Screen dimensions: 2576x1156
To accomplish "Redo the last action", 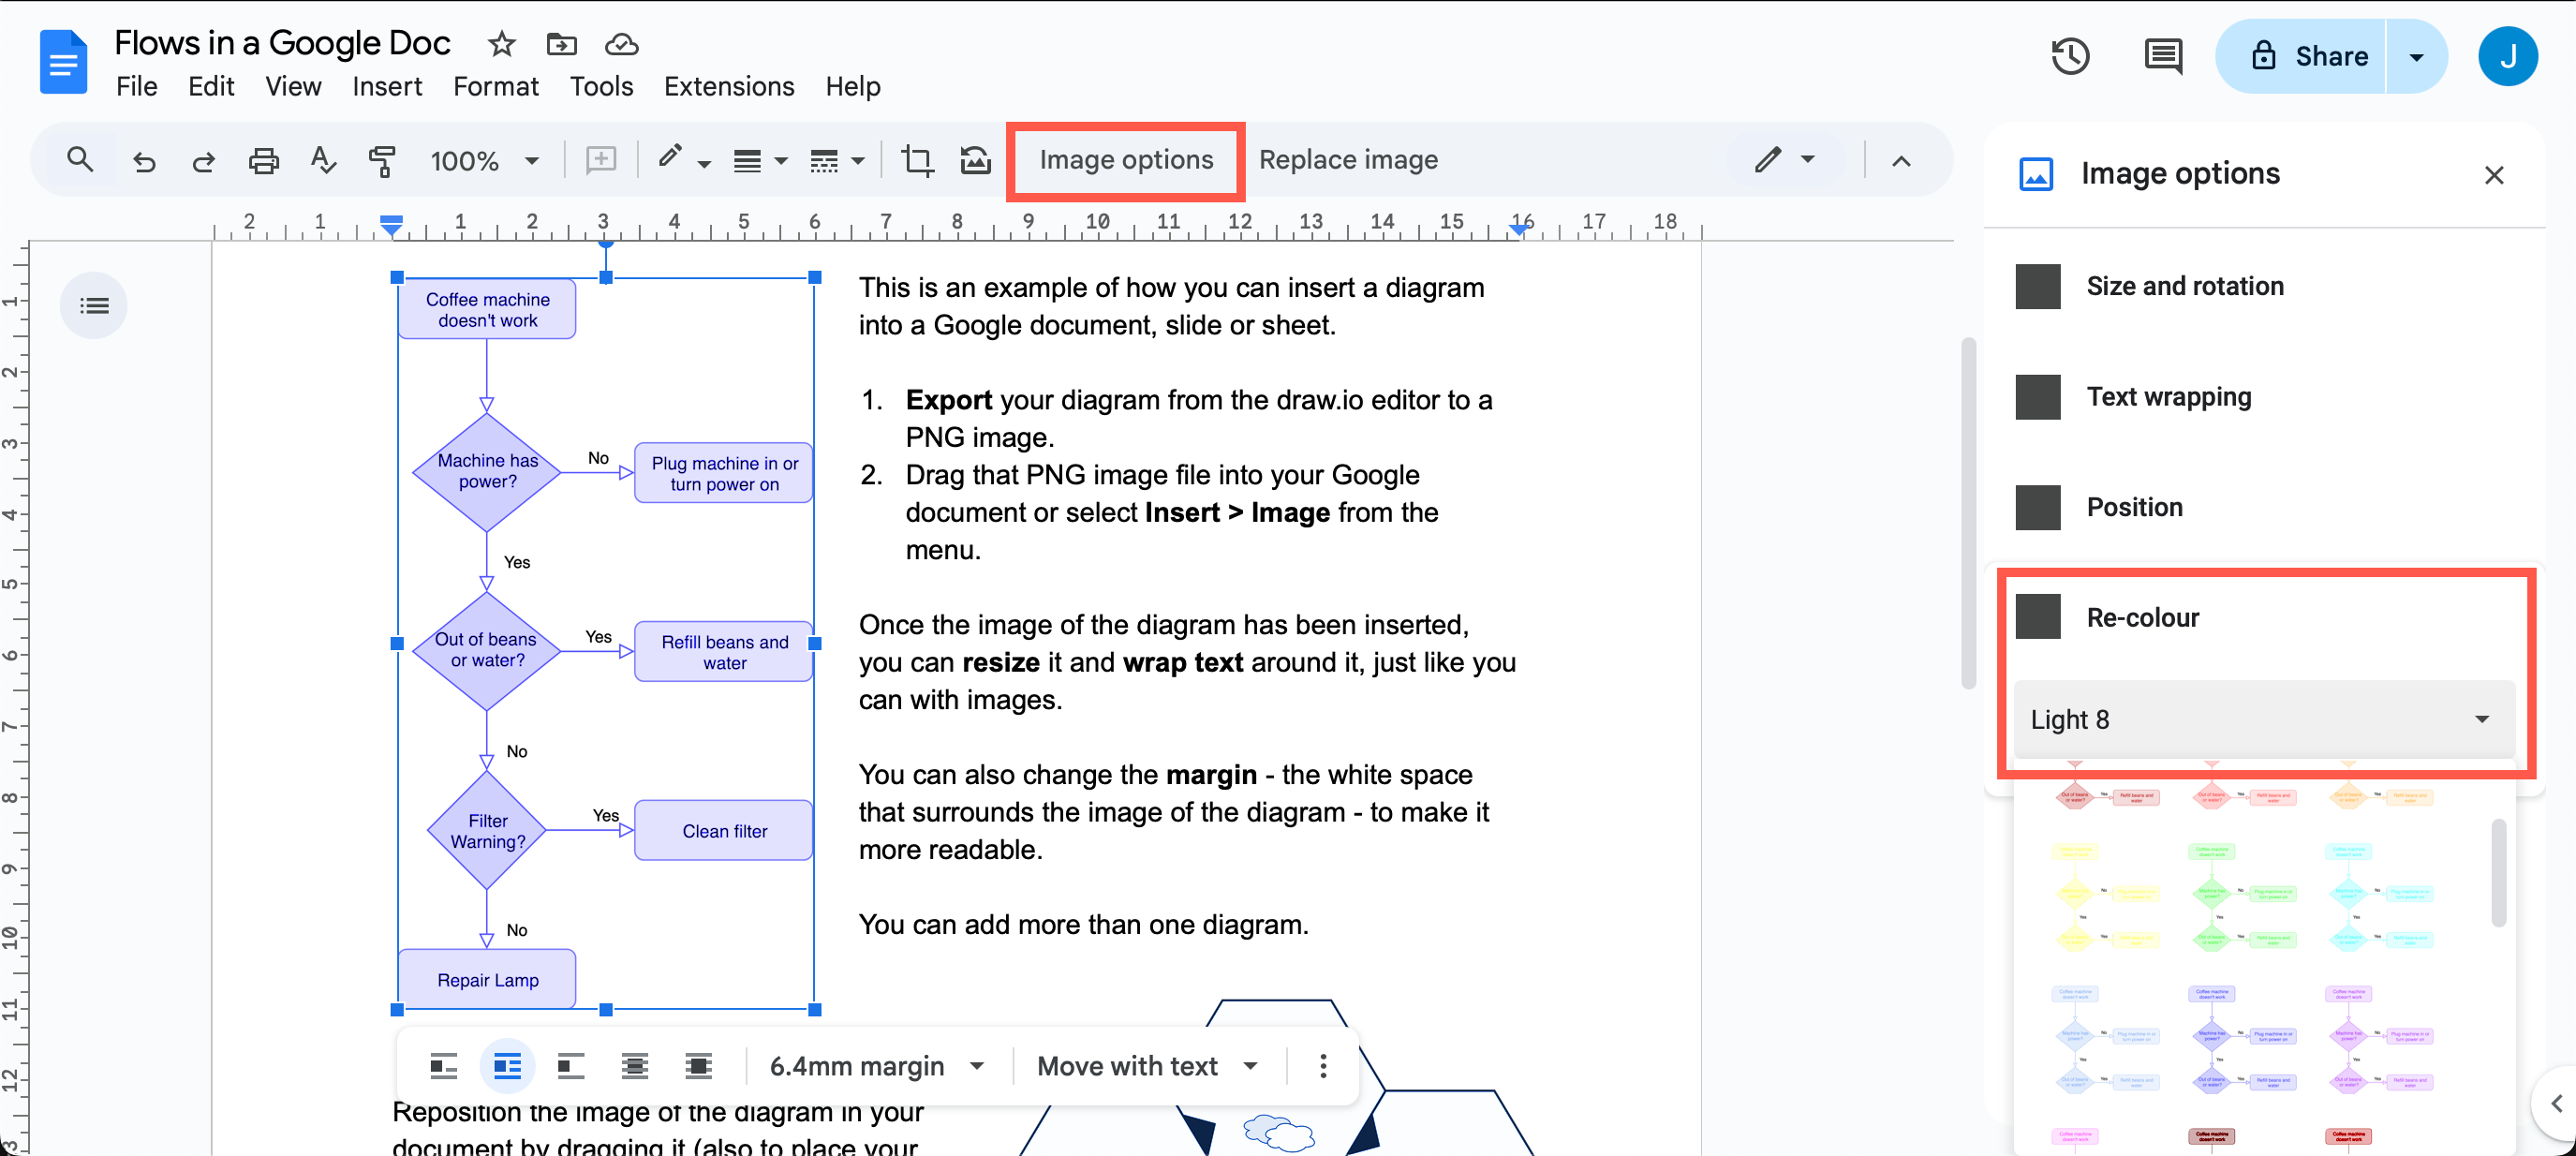I will 203,160.
